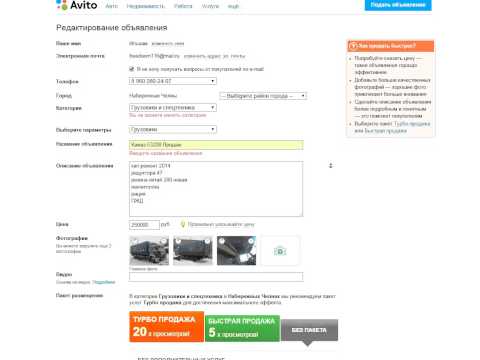480x360 pixels.
Task: Click the change name link
Action: 168,44
